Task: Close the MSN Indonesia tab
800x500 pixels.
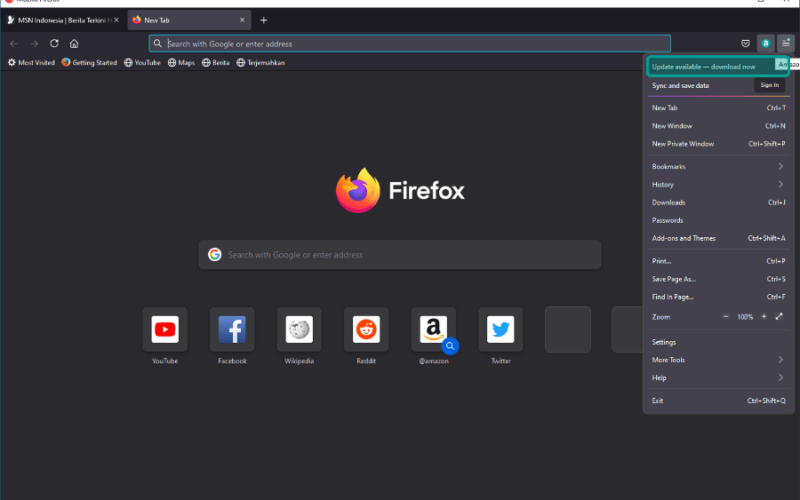Action: click(116, 20)
